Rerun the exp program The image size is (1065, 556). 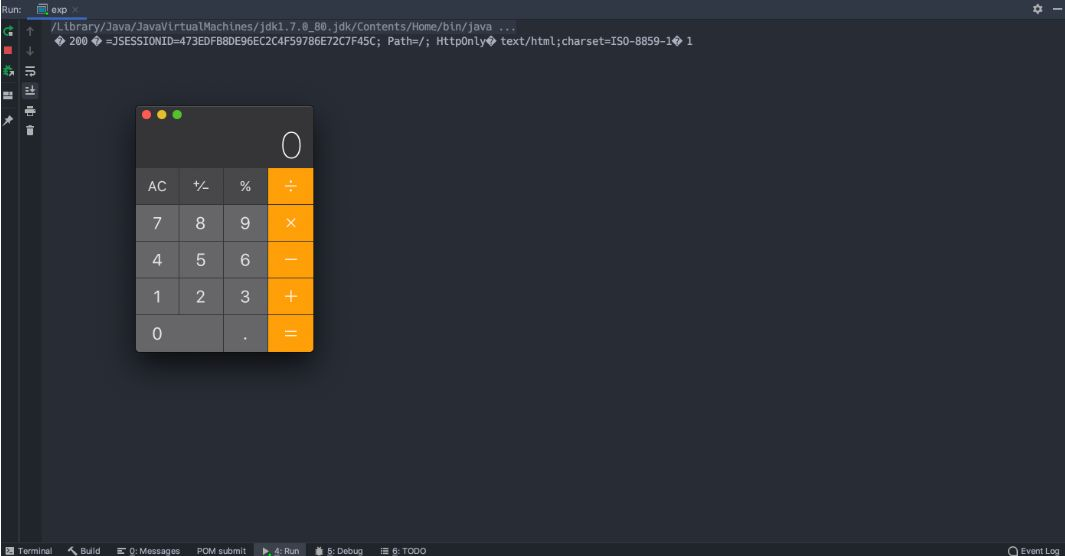pyautogui.click(x=8, y=32)
